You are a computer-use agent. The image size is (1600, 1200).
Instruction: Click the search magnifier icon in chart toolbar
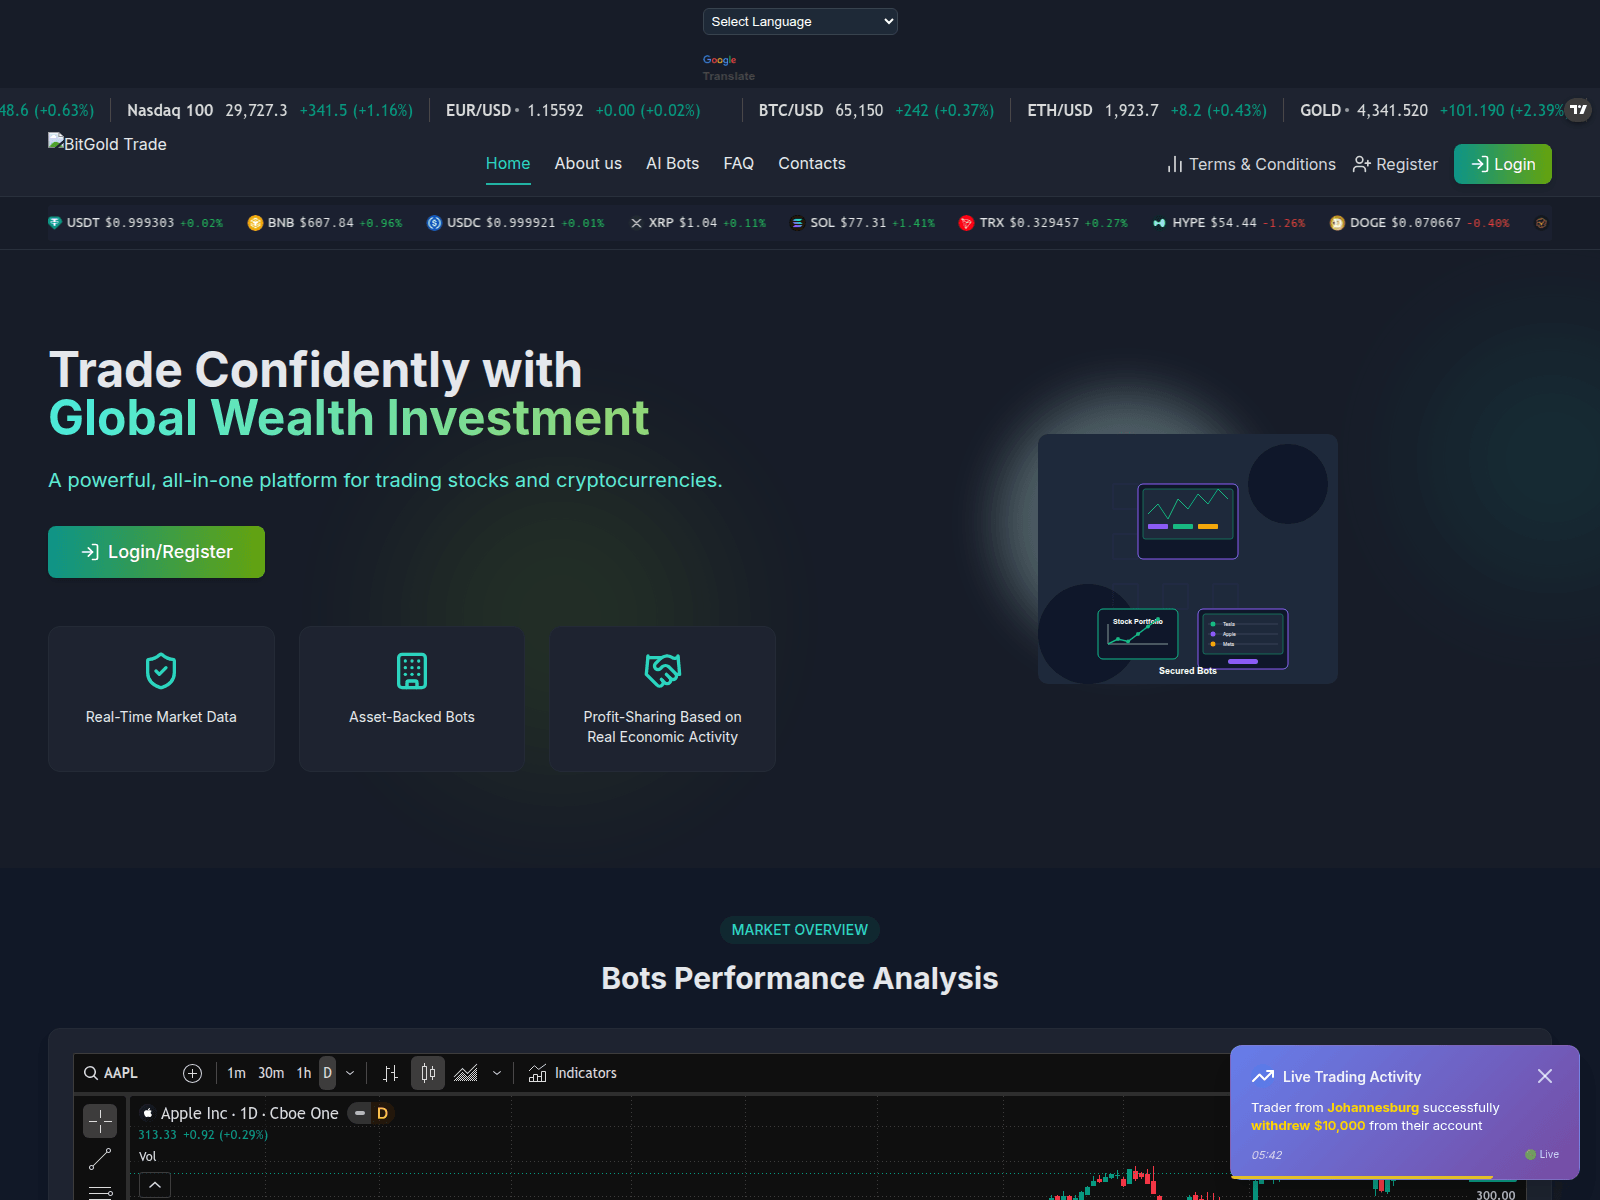pyautogui.click(x=91, y=1073)
